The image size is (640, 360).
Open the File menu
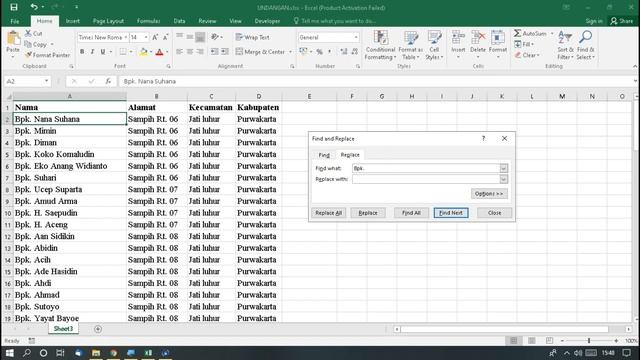(15, 21)
